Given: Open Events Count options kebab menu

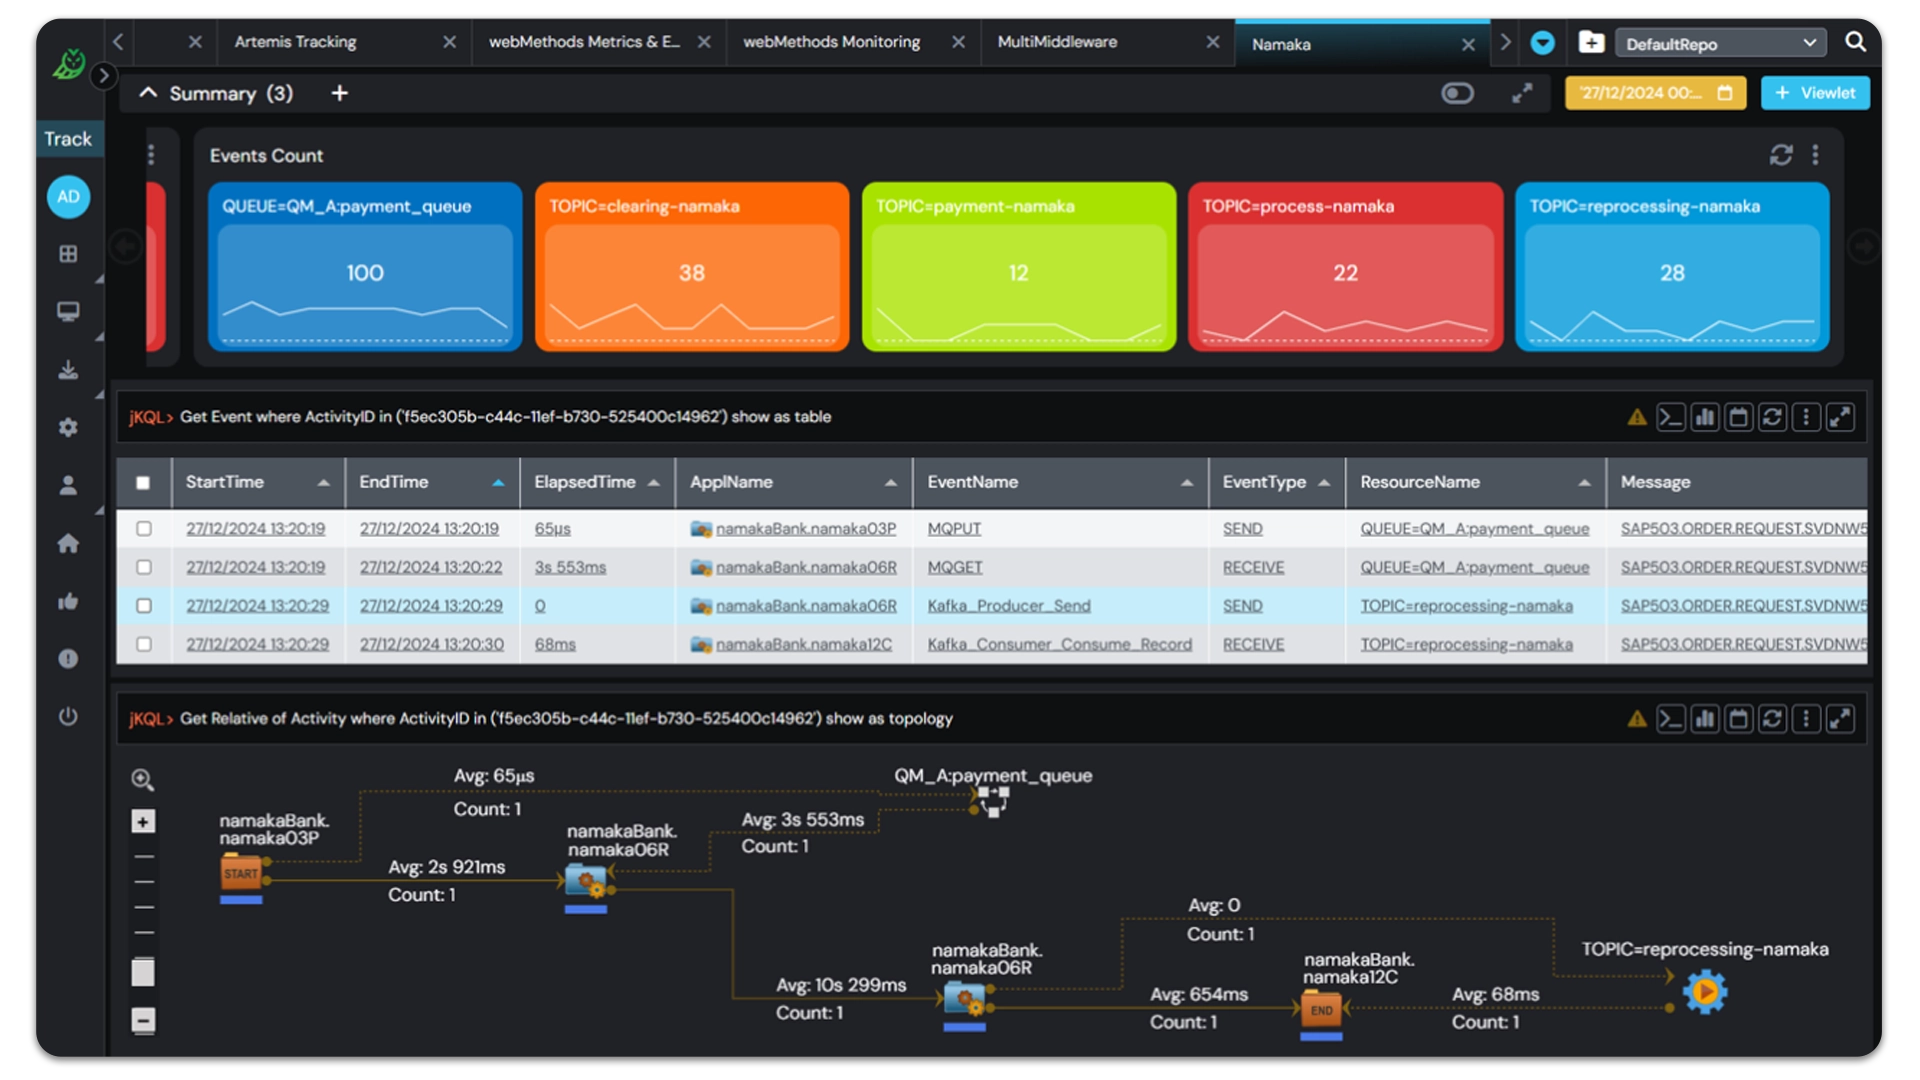Looking at the screenshot, I should [1815, 155].
